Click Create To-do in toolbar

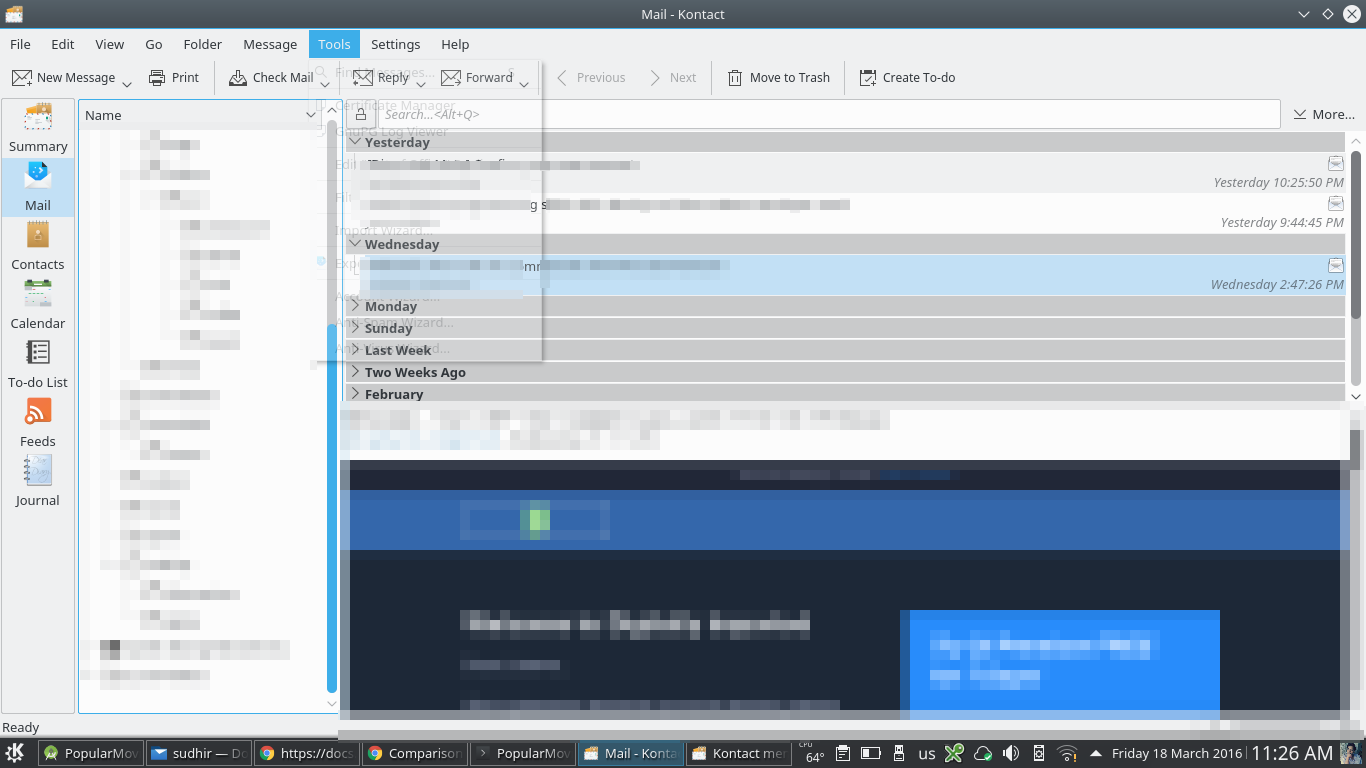click(907, 77)
